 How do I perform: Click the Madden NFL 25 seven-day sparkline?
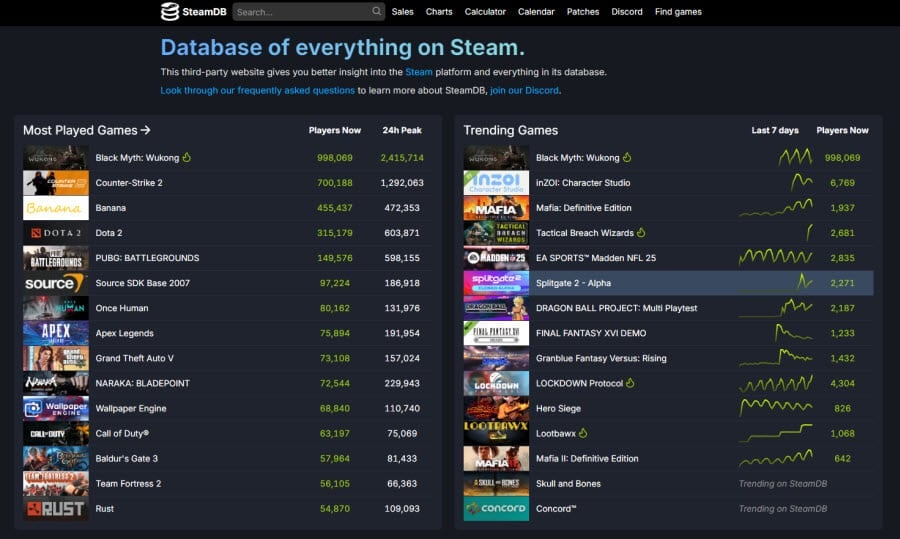tap(775, 257)
